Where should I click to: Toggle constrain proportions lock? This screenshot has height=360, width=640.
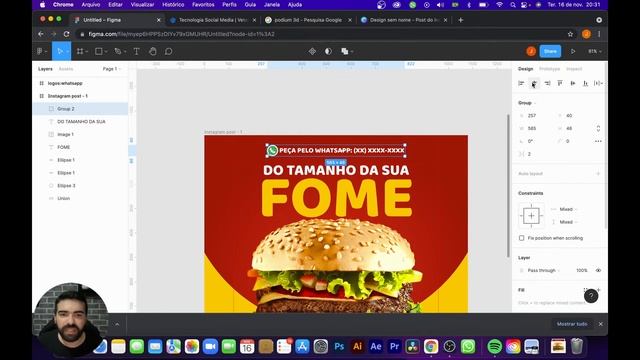[x=598, y=128]
